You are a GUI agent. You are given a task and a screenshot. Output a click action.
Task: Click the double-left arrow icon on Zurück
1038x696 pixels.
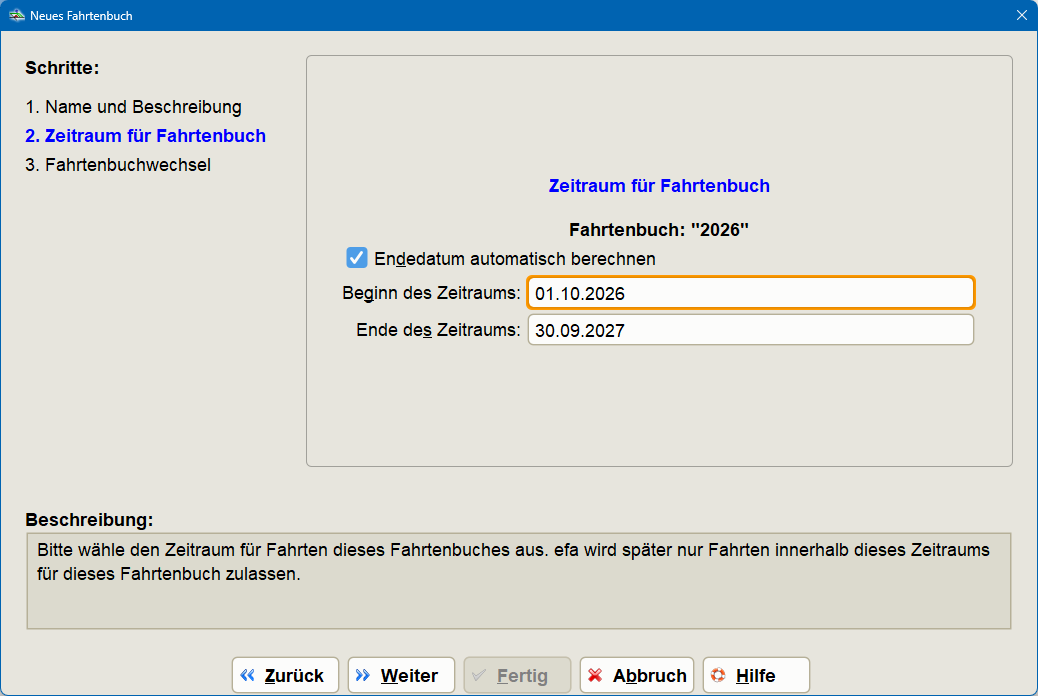pos(247,675)
